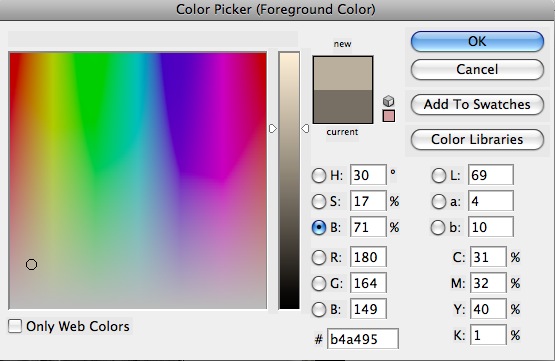The width and height of the screenshot is (555, 361).
Task: Open Color Libraries
Action: tap(477, 139)
